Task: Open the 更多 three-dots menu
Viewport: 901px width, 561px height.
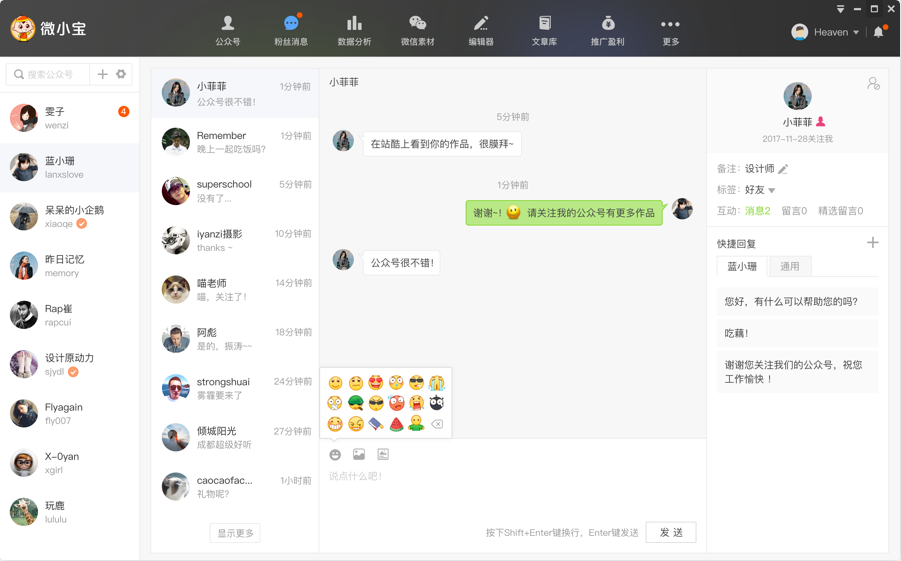Action: [670, 30]
